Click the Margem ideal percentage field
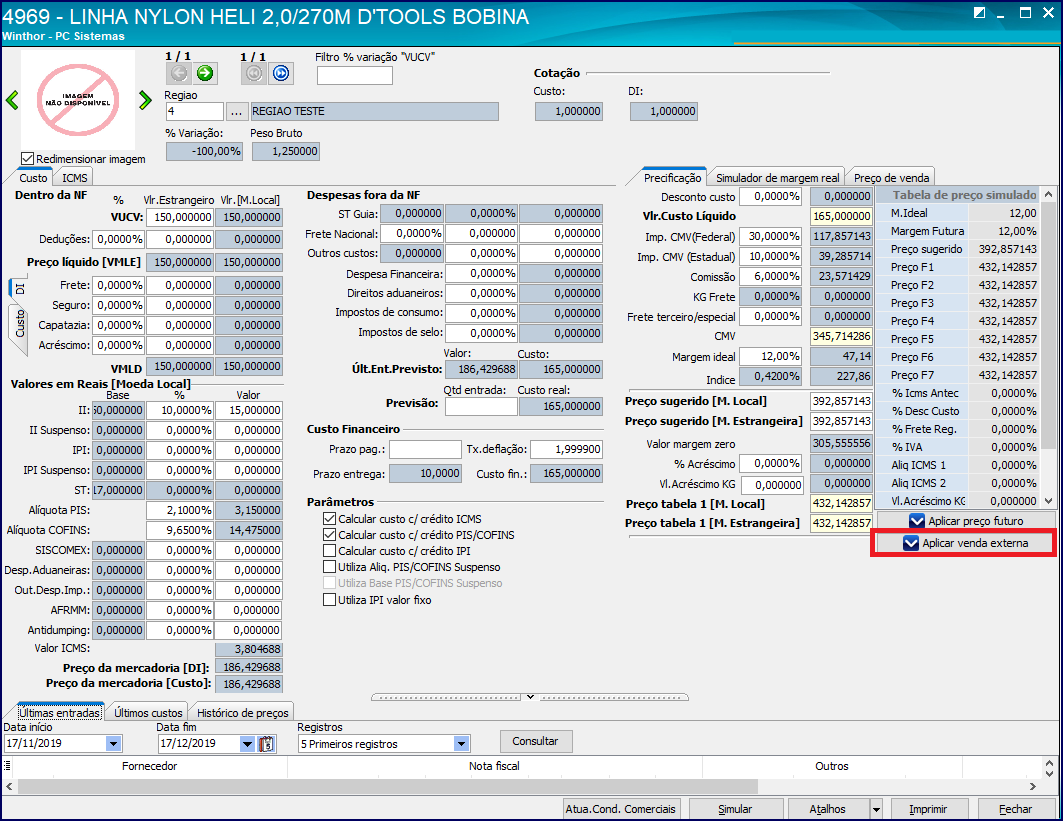1063x821 pixels. 770,357
